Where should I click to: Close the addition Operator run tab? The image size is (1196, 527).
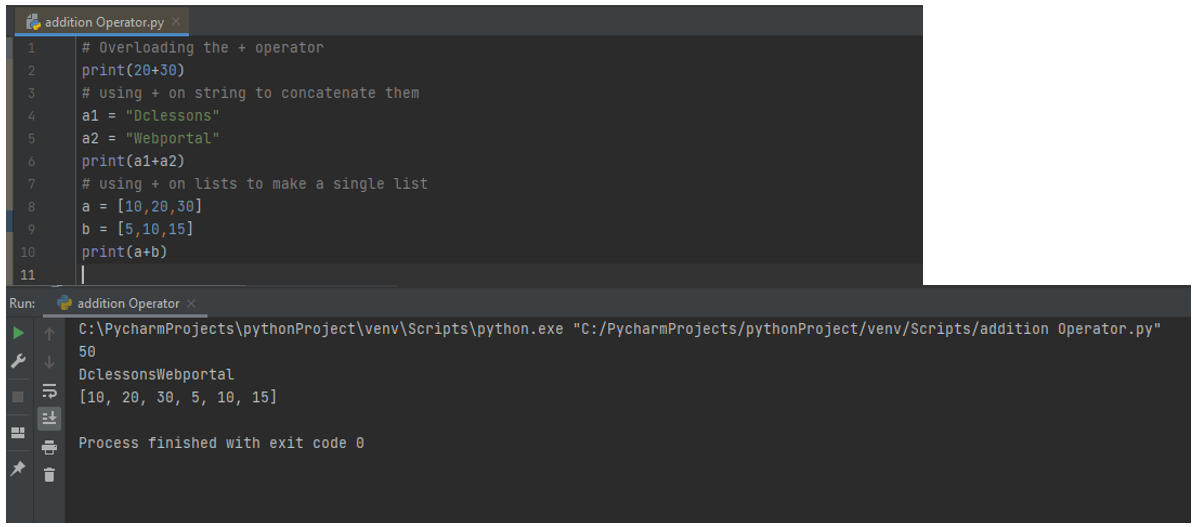(191, 304)
